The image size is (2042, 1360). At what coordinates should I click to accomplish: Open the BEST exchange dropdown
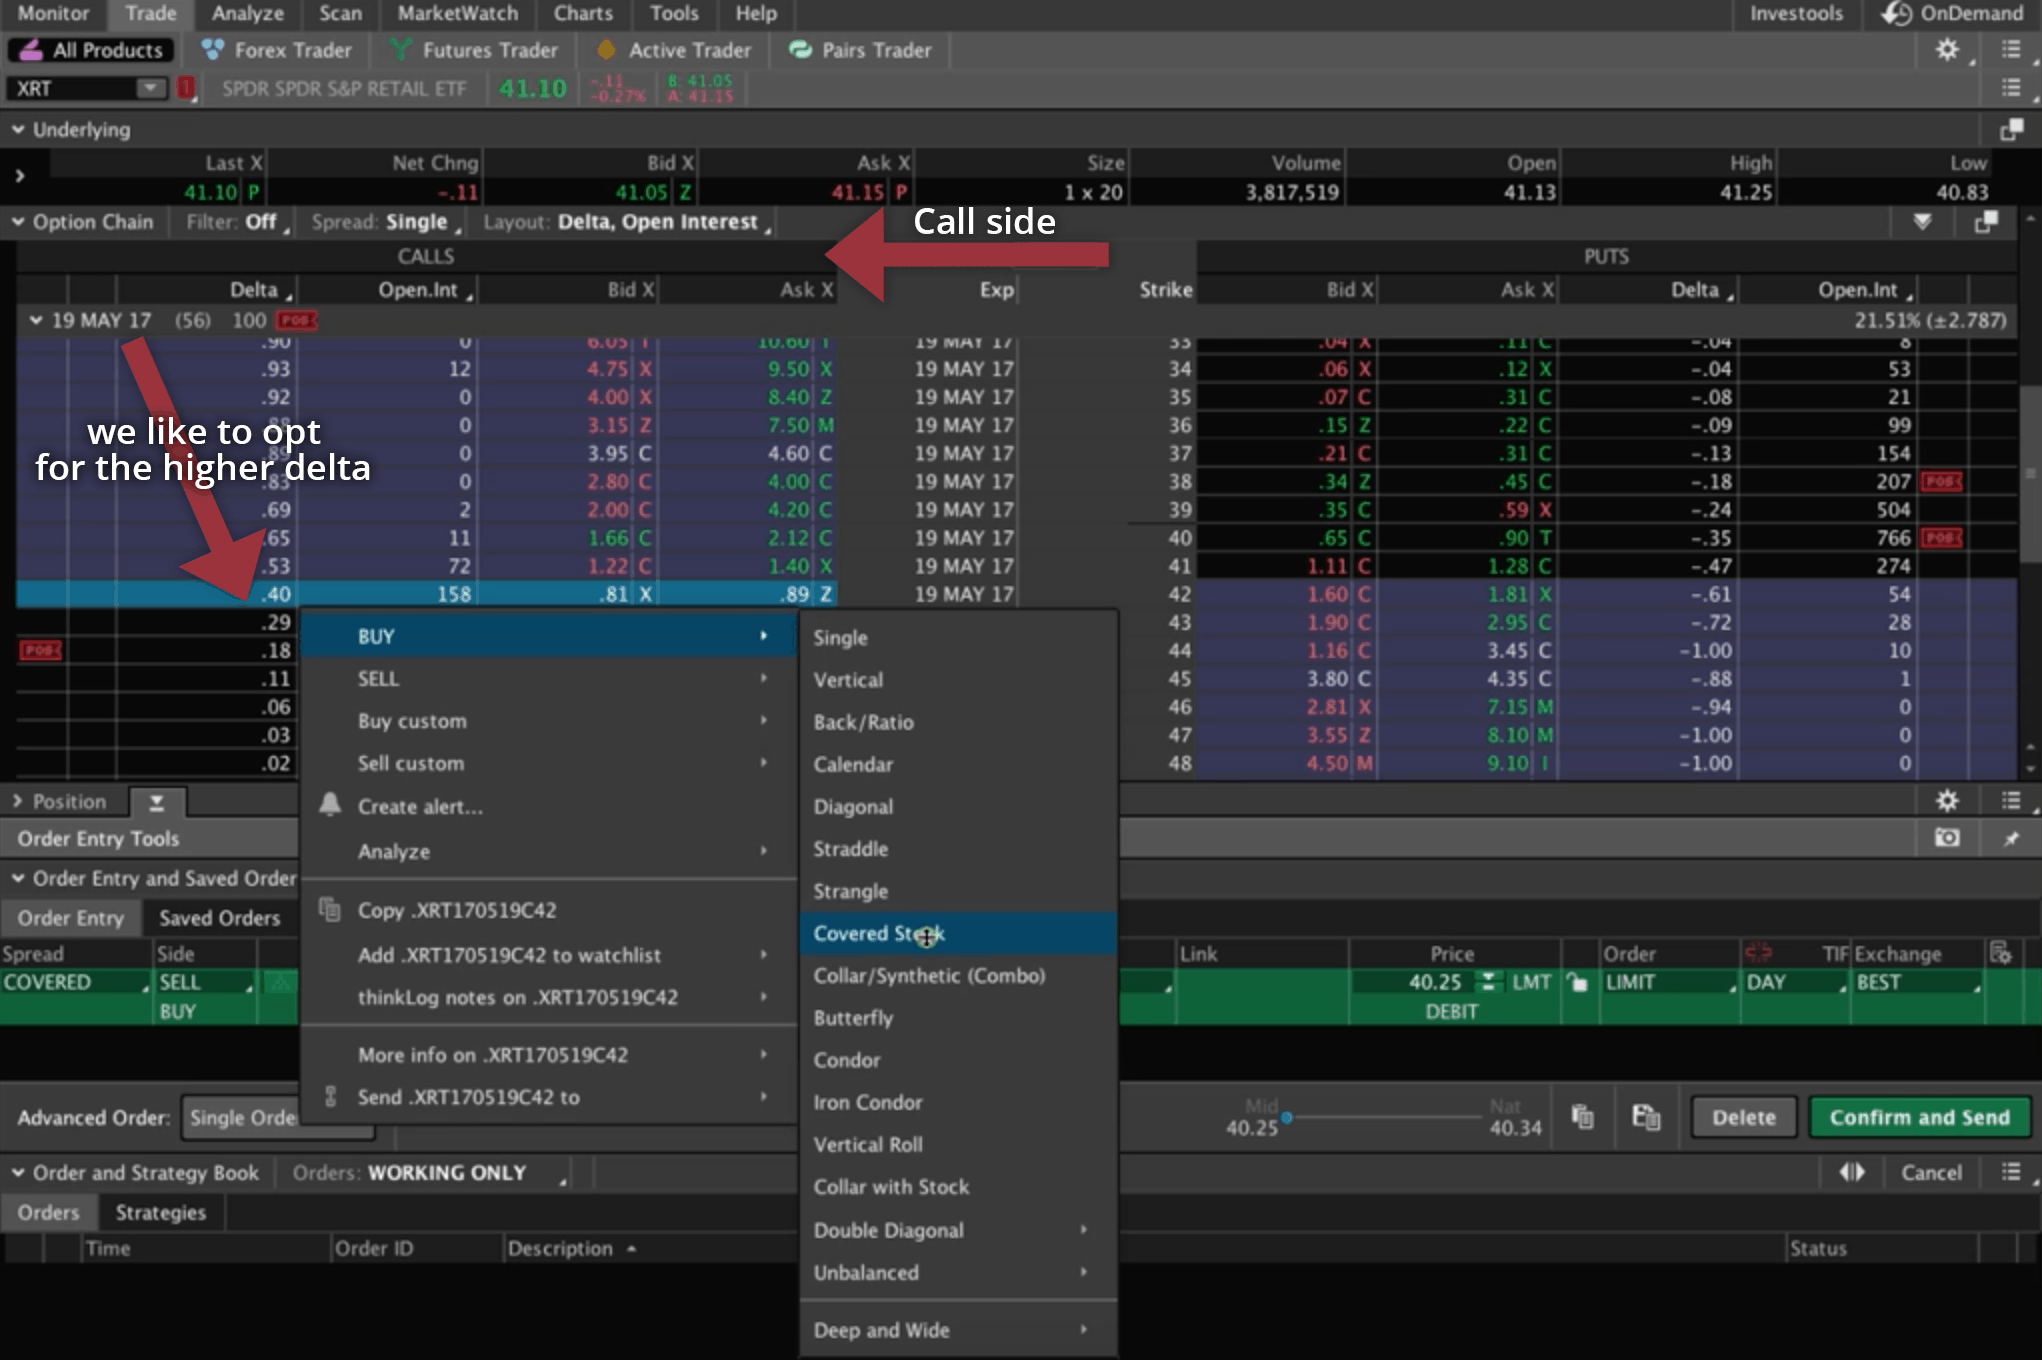point(1918,982)
